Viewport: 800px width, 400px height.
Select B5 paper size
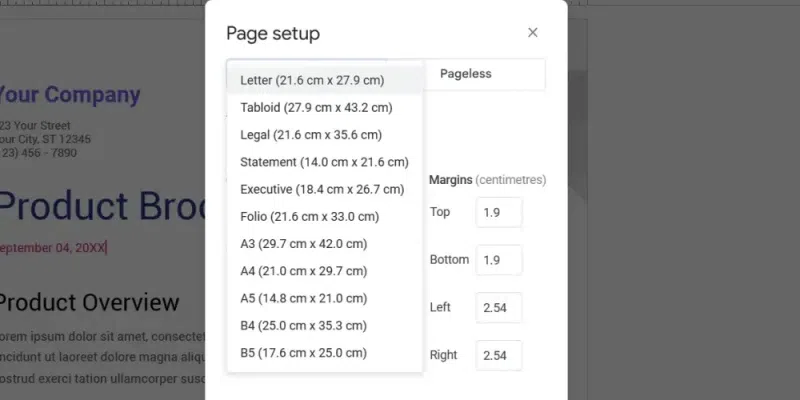click(x=325, y=353)
